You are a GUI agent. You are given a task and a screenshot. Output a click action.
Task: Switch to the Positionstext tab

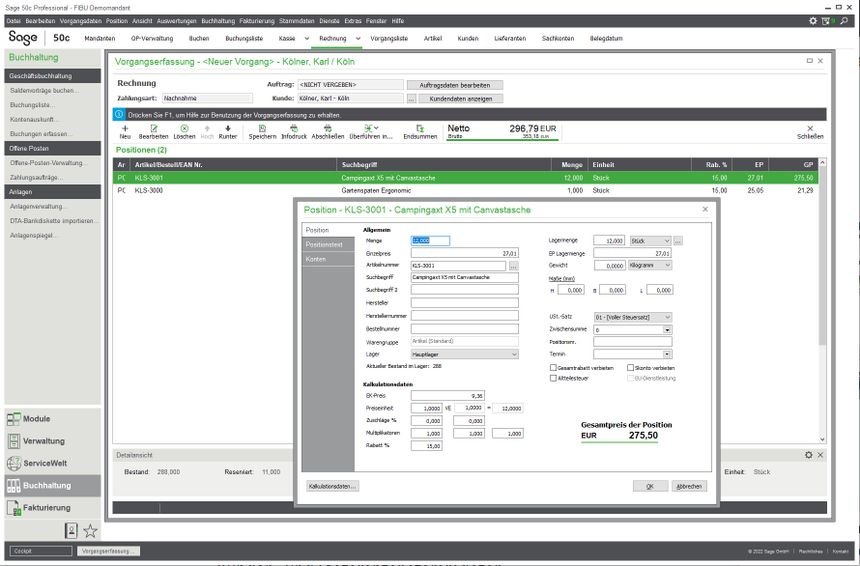324,245
